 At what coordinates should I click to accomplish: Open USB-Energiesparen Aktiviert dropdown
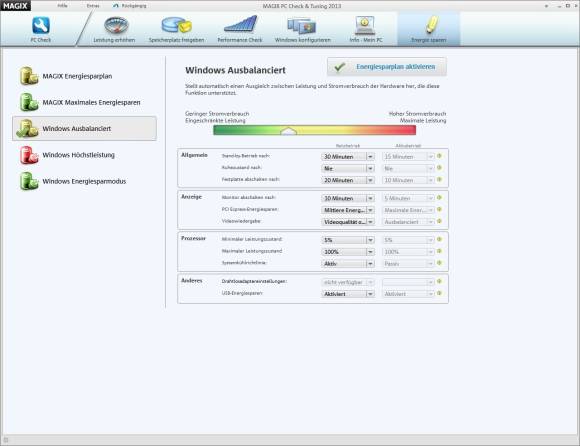[x=348, y=294]
